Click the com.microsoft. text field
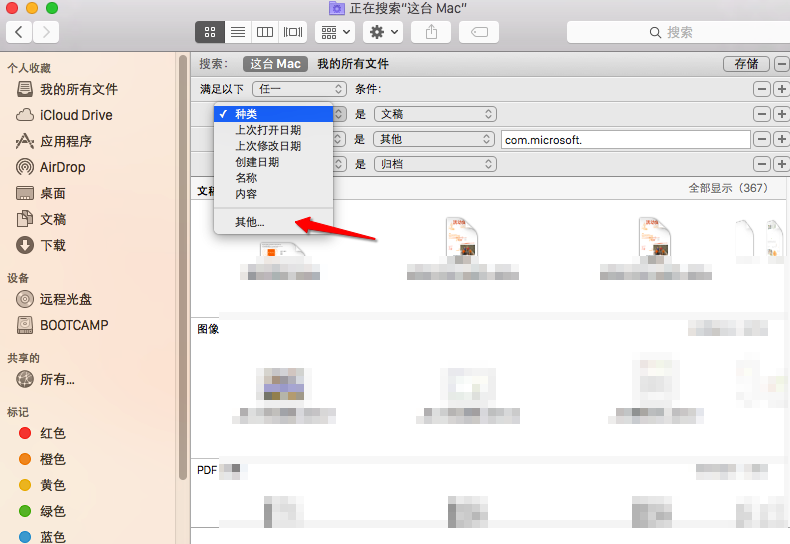This screenshot has width=790, height=544. [x=626, y=140]
